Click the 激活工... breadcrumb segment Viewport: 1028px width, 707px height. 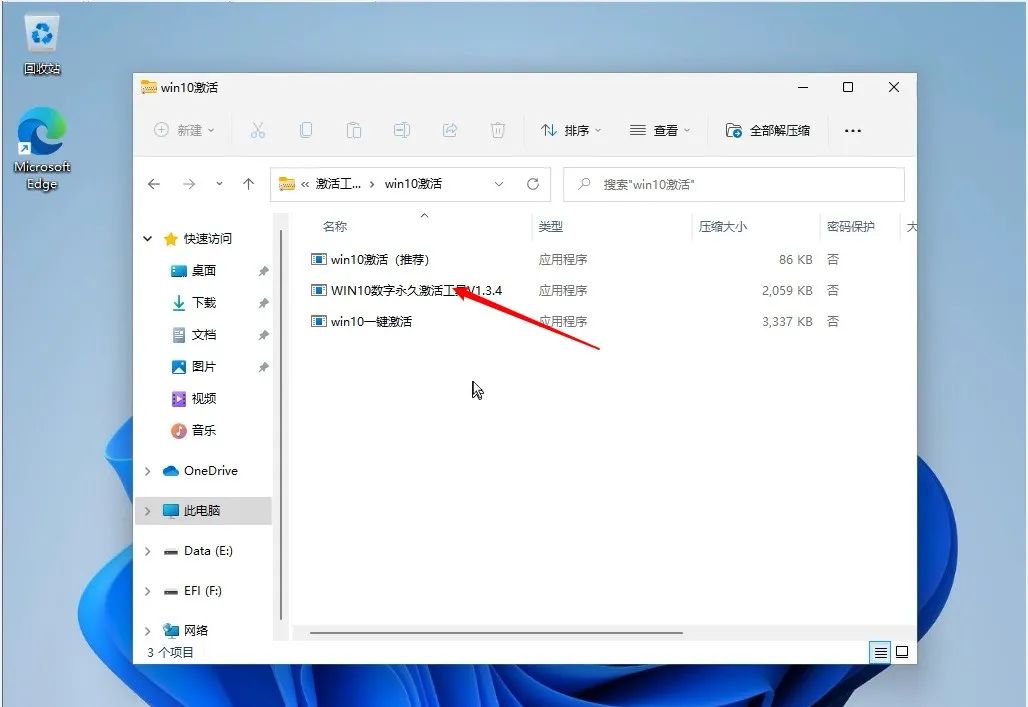click(x=338, y=184)
